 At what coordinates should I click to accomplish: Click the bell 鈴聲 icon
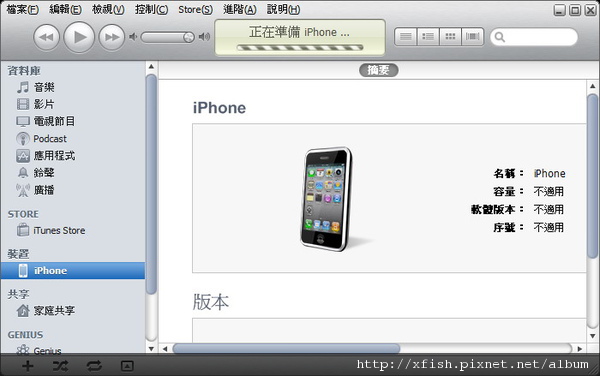point(23,173)
